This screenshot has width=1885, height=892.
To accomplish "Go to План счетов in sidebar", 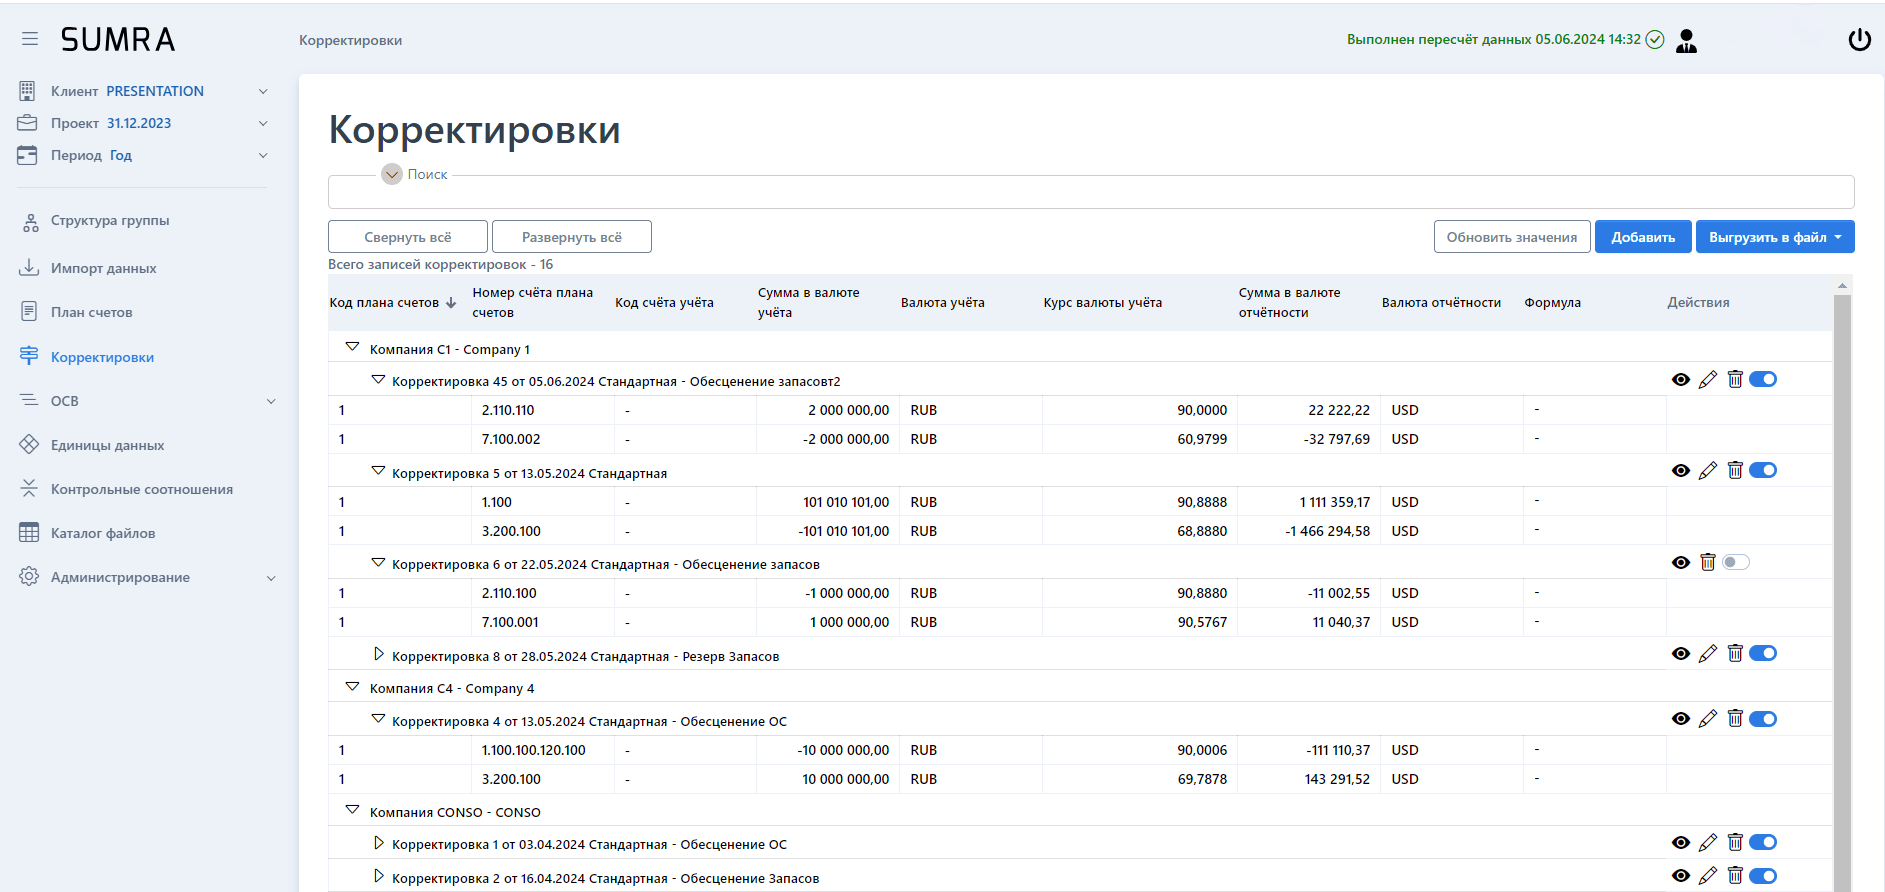I will 91,312.
